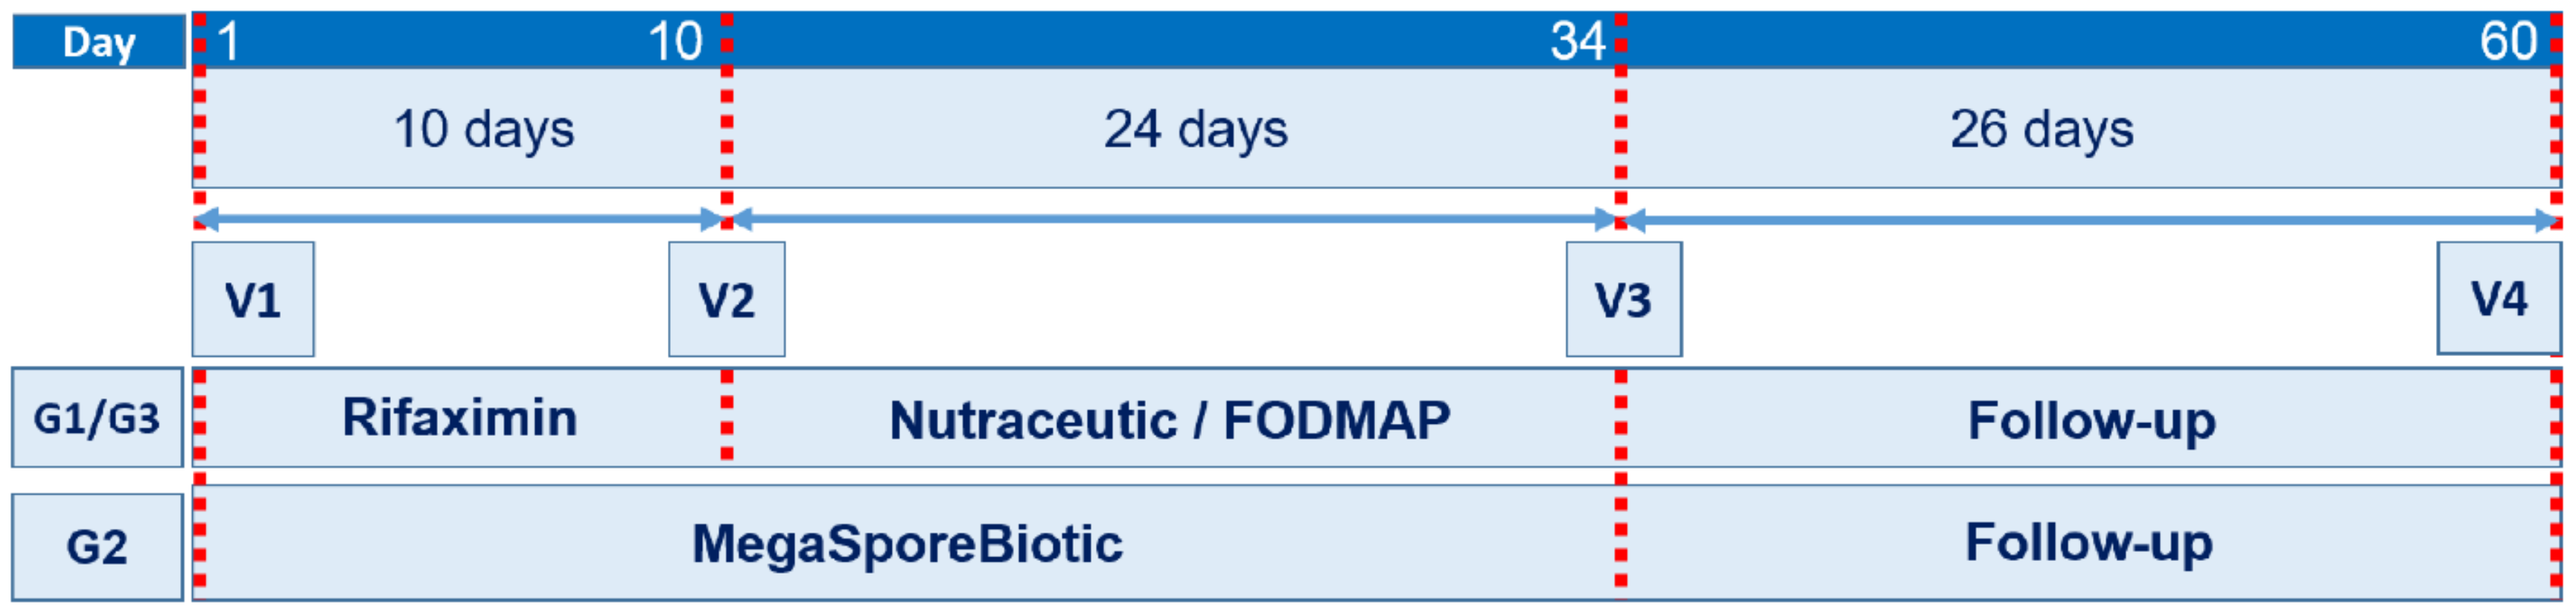Select the V4 visit box
Screen dimensions: 2576x616
coord(2498,298)
